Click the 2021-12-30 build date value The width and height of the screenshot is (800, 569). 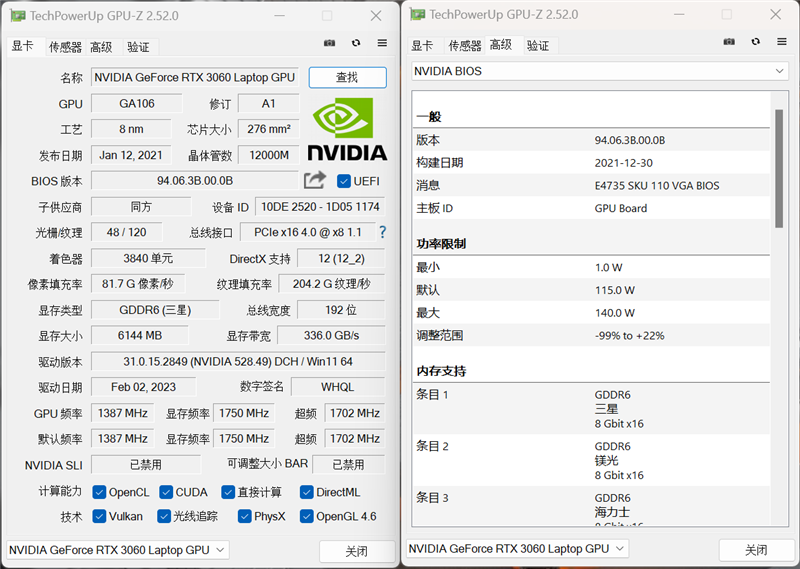pos(623,163)
